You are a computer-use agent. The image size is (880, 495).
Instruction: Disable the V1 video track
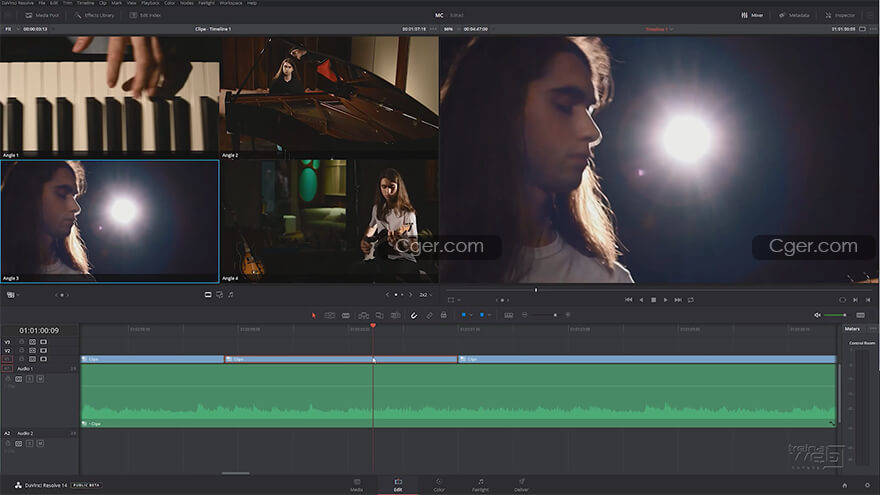click(43, 359)
